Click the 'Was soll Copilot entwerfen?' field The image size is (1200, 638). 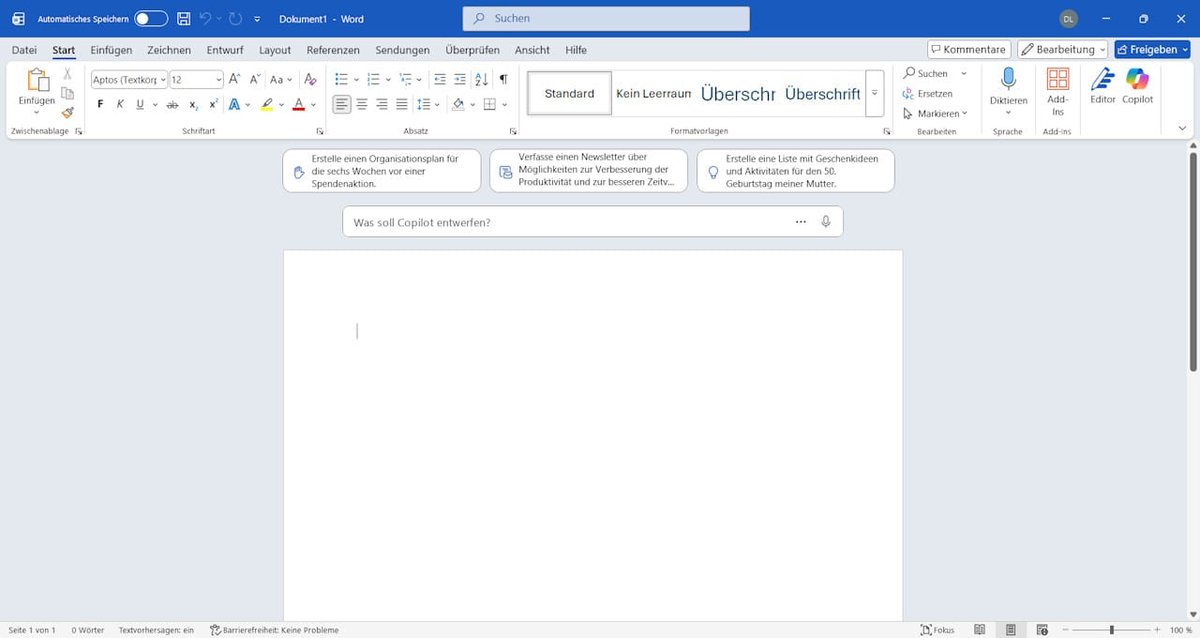tap(592, 222)
